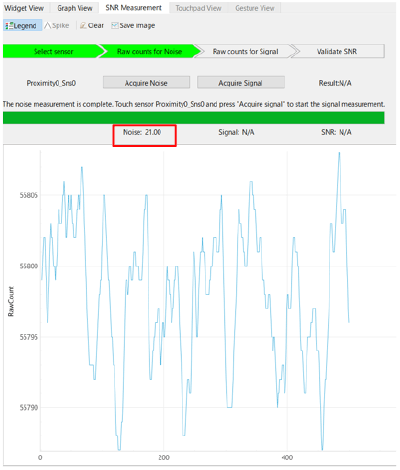
Task: Click the 'Validate SNR' step
Action: pyautogui.click(x=337, y=51)
